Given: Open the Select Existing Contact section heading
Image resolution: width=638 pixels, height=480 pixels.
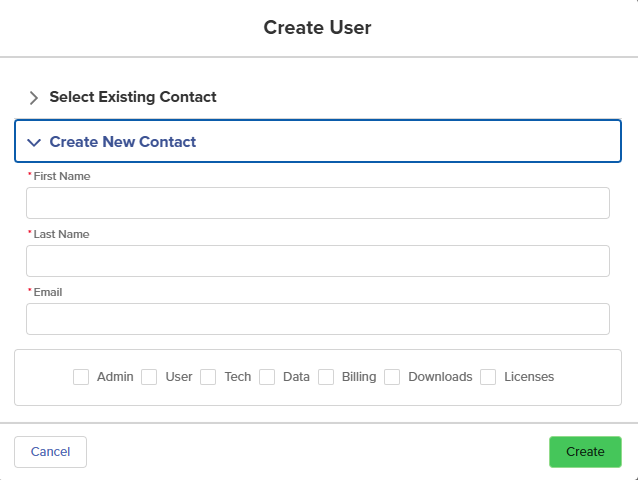Looking at the screenshot, I should point(133,97).
